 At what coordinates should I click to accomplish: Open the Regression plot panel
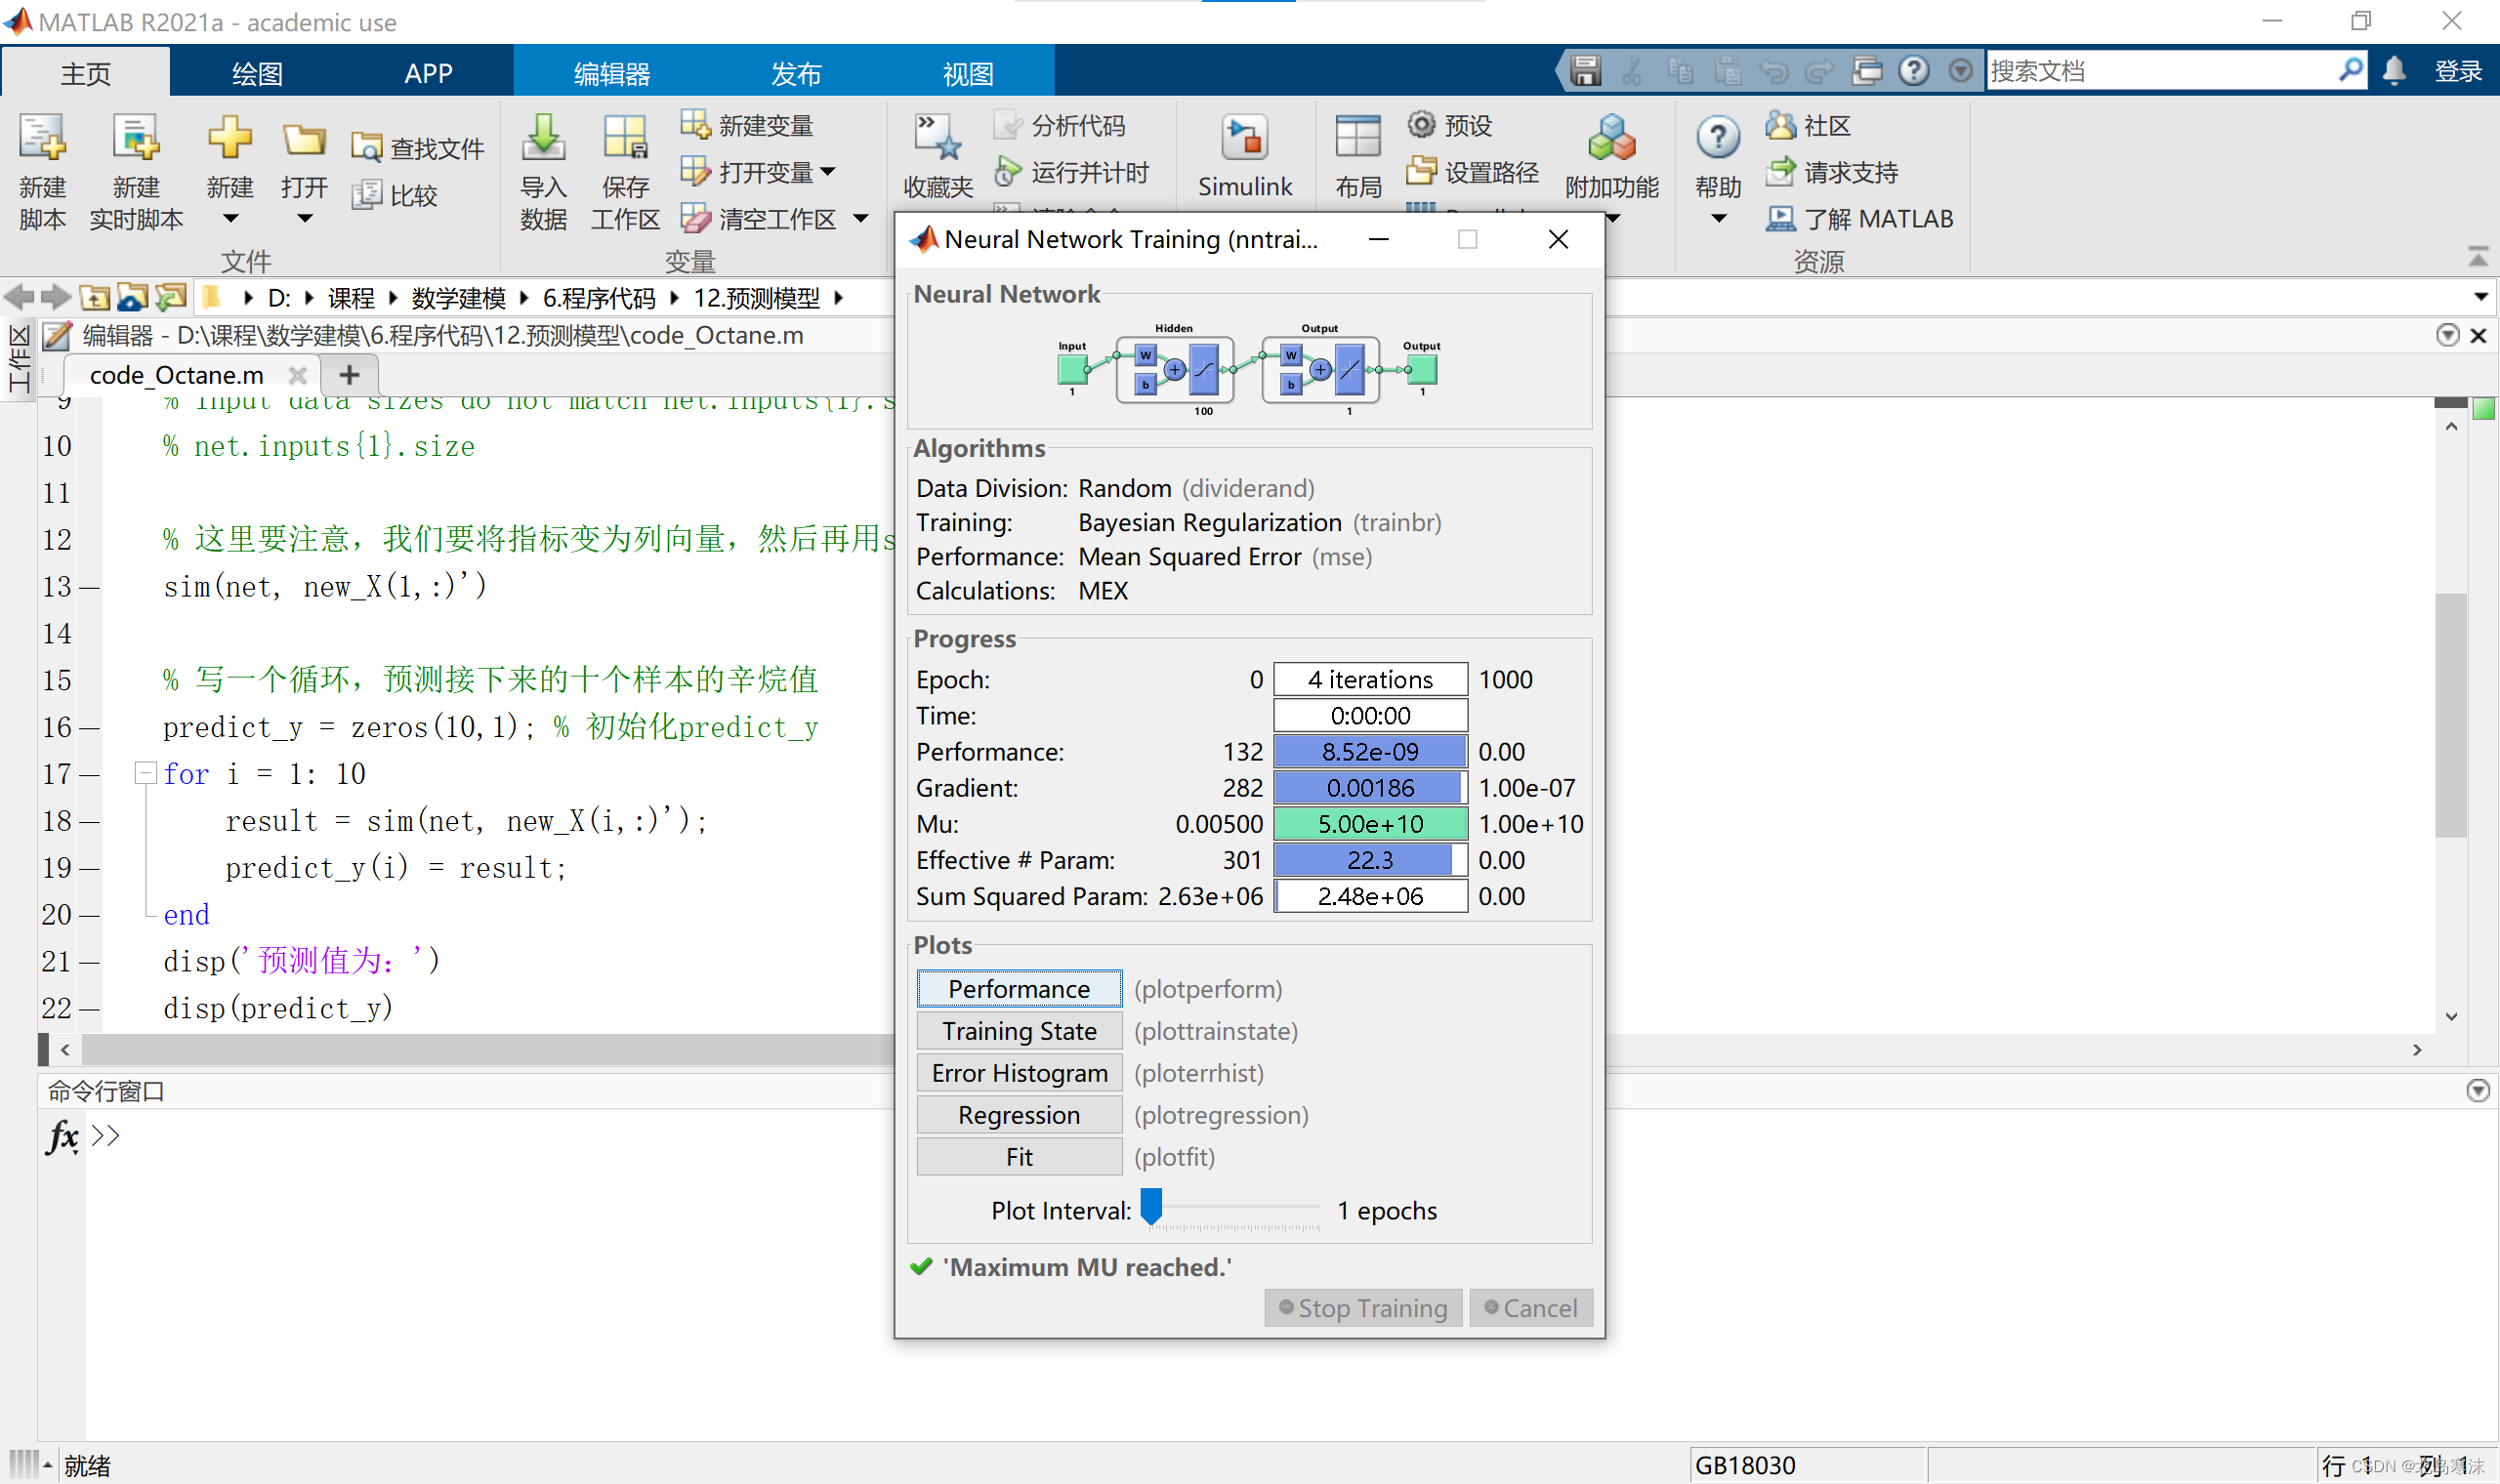(x=1018, y=1113)
